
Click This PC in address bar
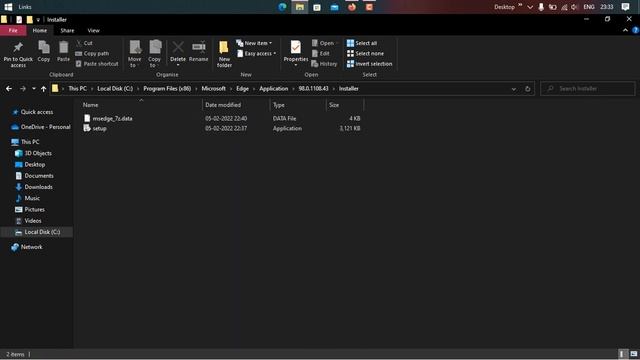[77, 89]
